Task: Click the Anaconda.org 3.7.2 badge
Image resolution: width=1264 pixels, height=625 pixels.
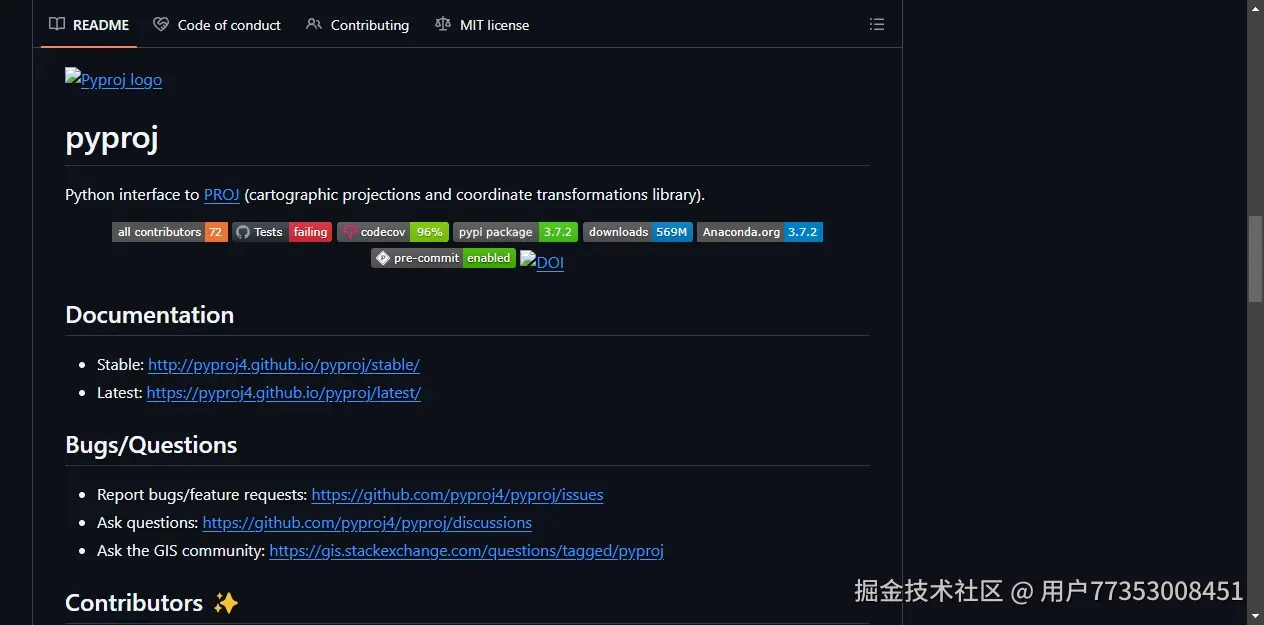Action: [x=760, y=232]
